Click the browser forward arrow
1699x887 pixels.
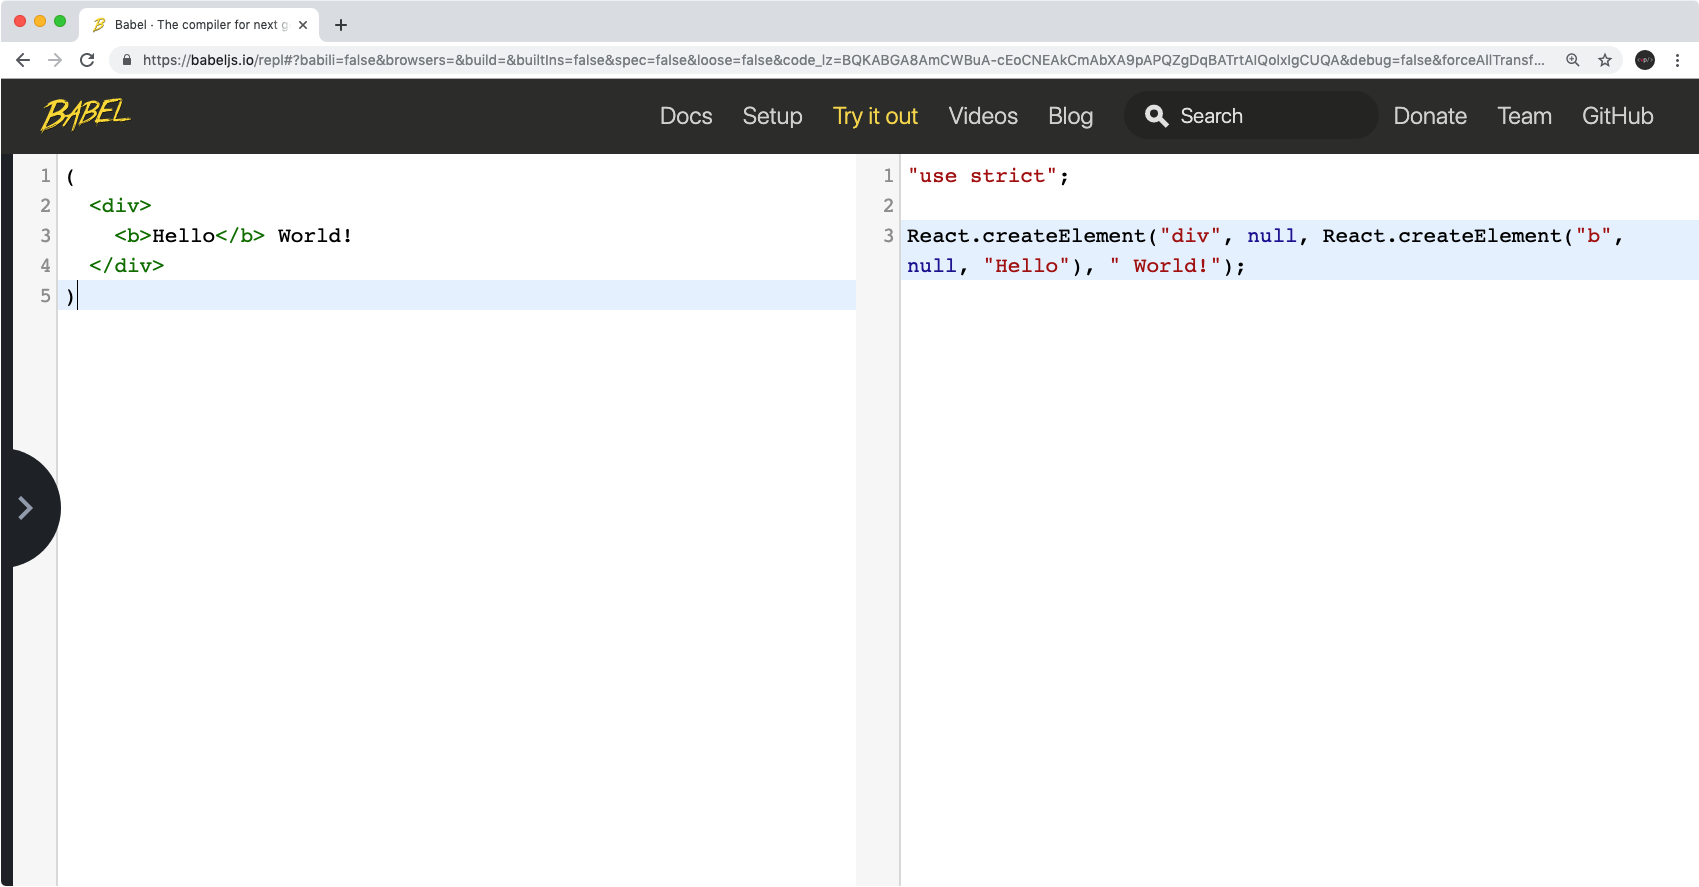[x=55, y=60]
